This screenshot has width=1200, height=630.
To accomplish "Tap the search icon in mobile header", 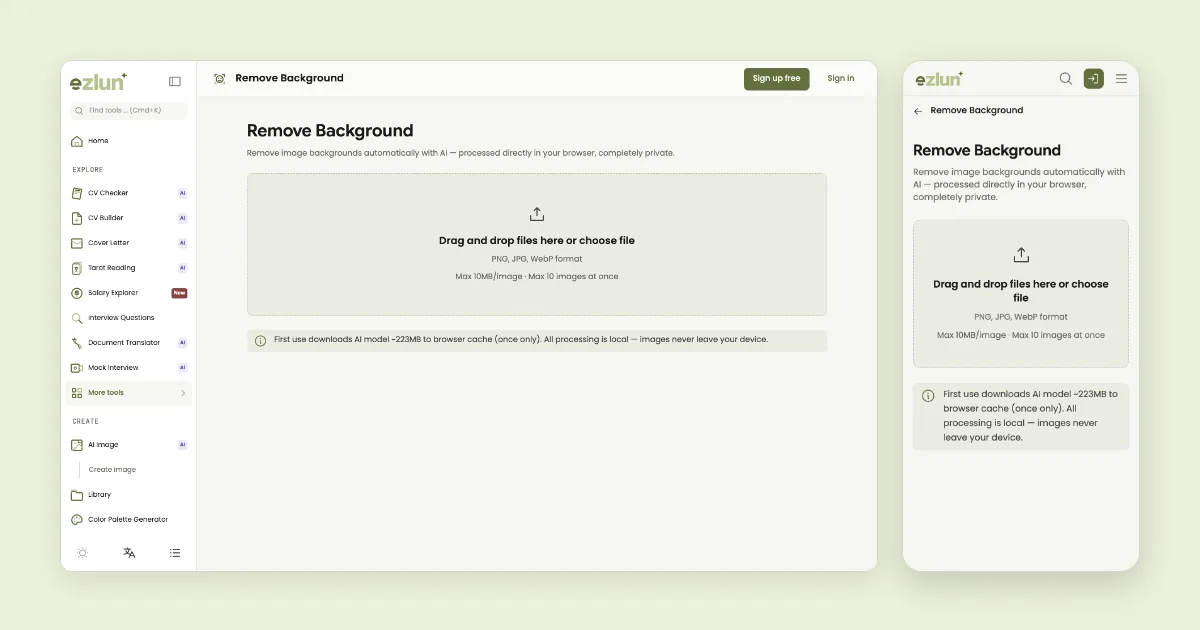I will point(1066,79).
